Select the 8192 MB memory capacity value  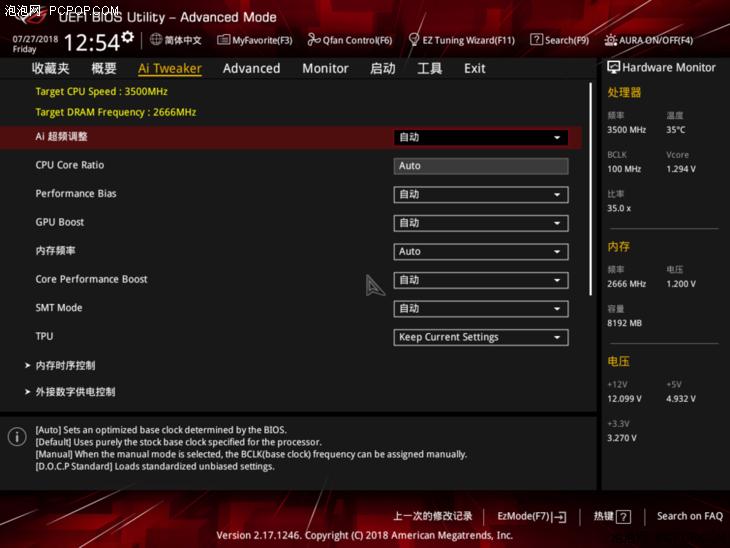pyautogui.click(x=624, y=323)
